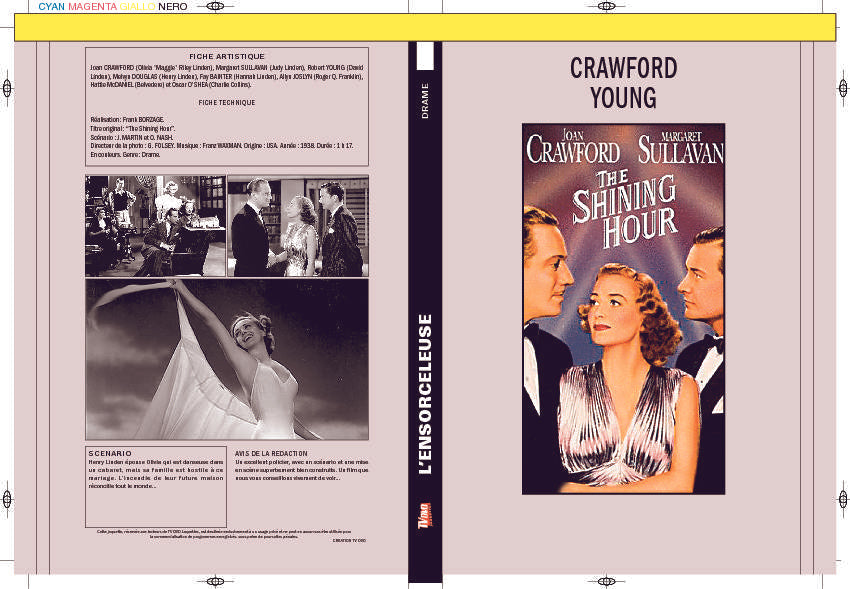
Task: Click the bottom-right registration crosshair mark
Action: pos(636,581)
